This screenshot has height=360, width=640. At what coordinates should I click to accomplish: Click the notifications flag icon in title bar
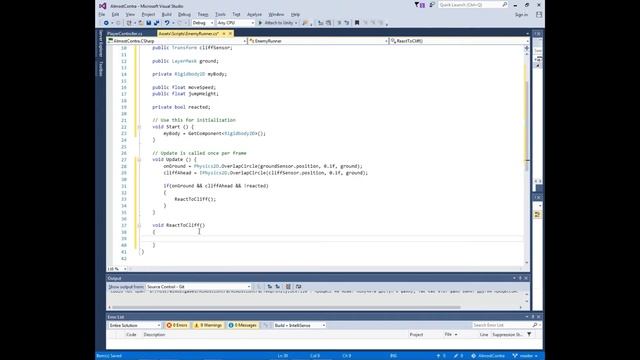click(x=419, y=5)
